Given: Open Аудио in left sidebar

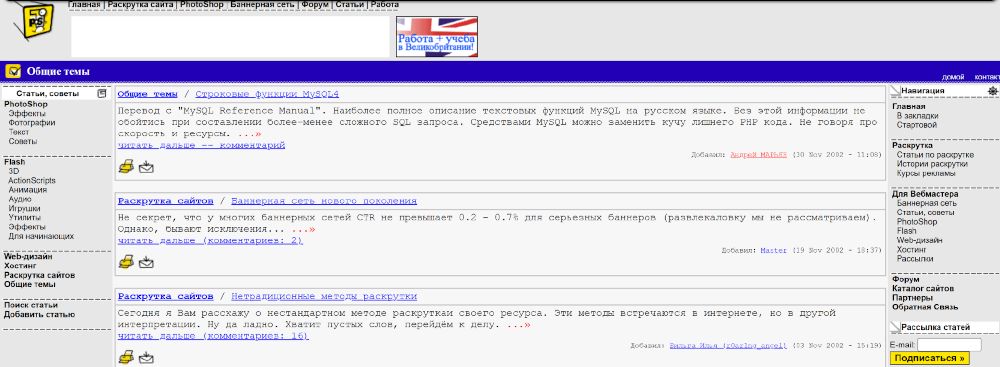Looking at the screenshot, I should point(20,199).
